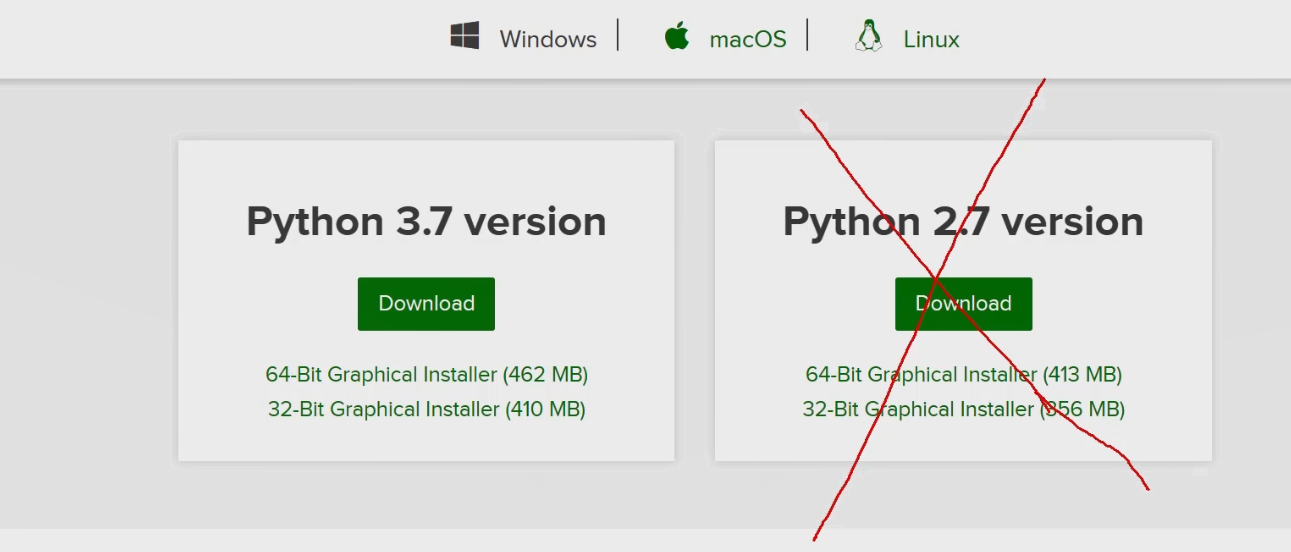Viewport: 1291px width, 552px height.
Task: Open Python 3.7 32-Bit Graphical Installer (410 MB)
Action: [427, 409]
